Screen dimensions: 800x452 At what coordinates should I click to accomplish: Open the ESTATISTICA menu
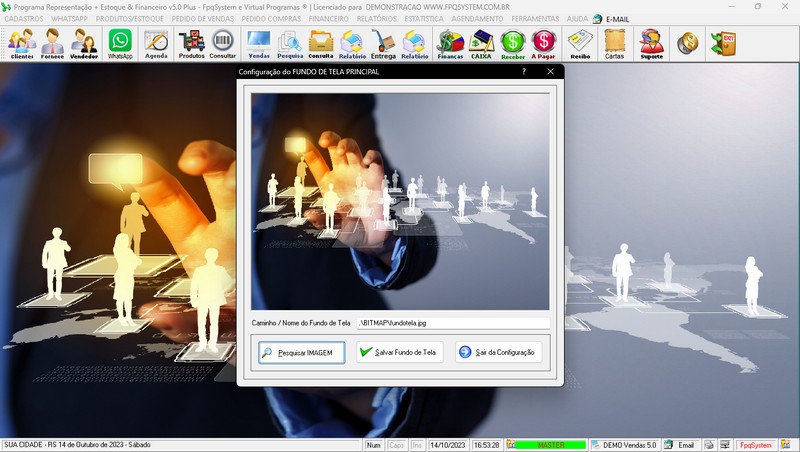tap(424, 19)
